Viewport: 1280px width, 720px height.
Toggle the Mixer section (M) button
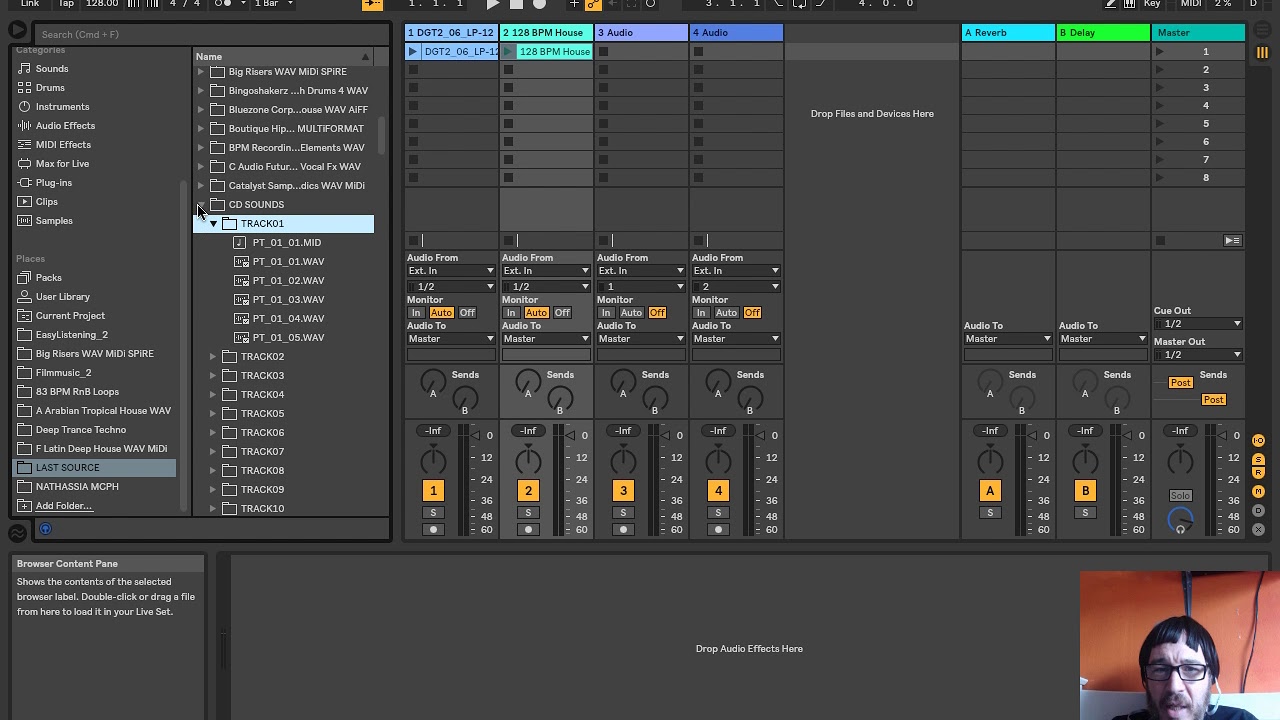[1258, 492]
